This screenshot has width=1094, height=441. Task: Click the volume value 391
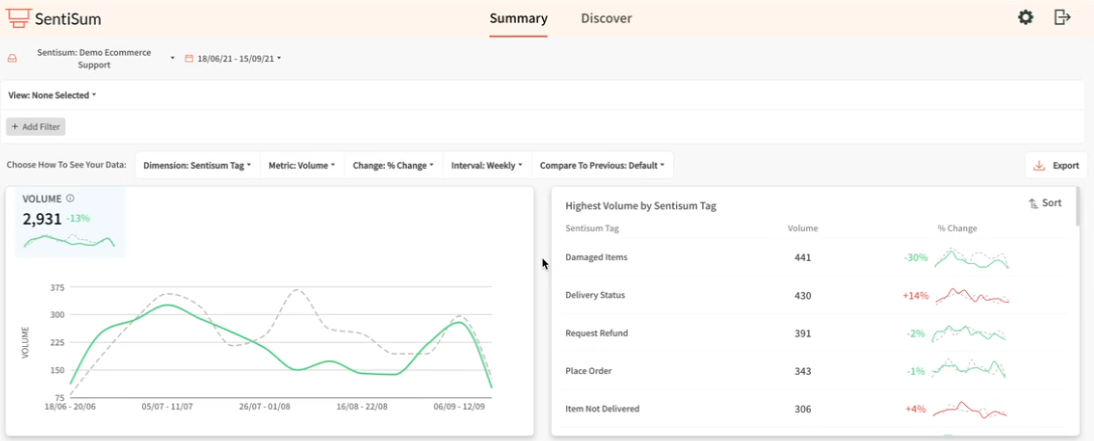click(x=802, y=334)
